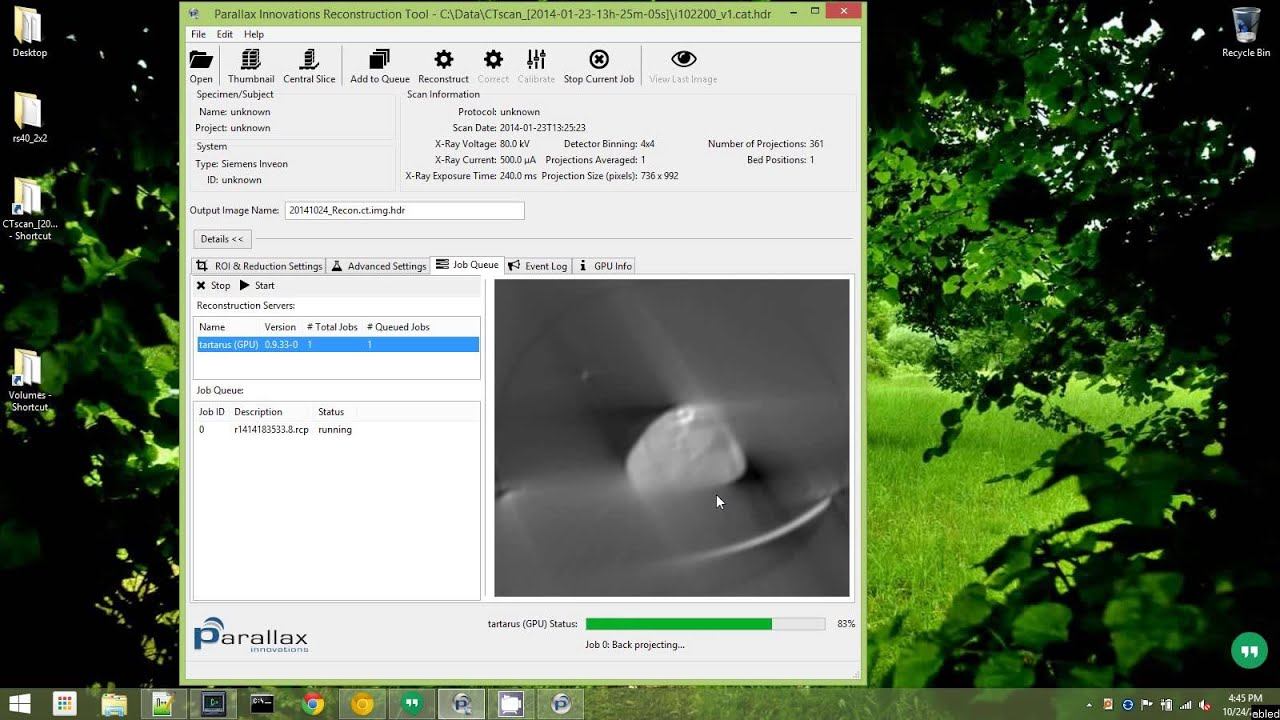Switch to ROI & Reduction Settings tab
Screen dimensions: 1280x720
pos(259,266)
